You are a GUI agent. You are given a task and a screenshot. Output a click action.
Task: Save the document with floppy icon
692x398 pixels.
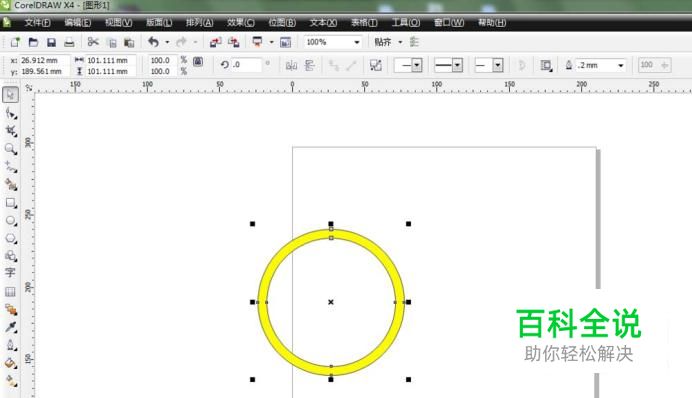point(51,42)
